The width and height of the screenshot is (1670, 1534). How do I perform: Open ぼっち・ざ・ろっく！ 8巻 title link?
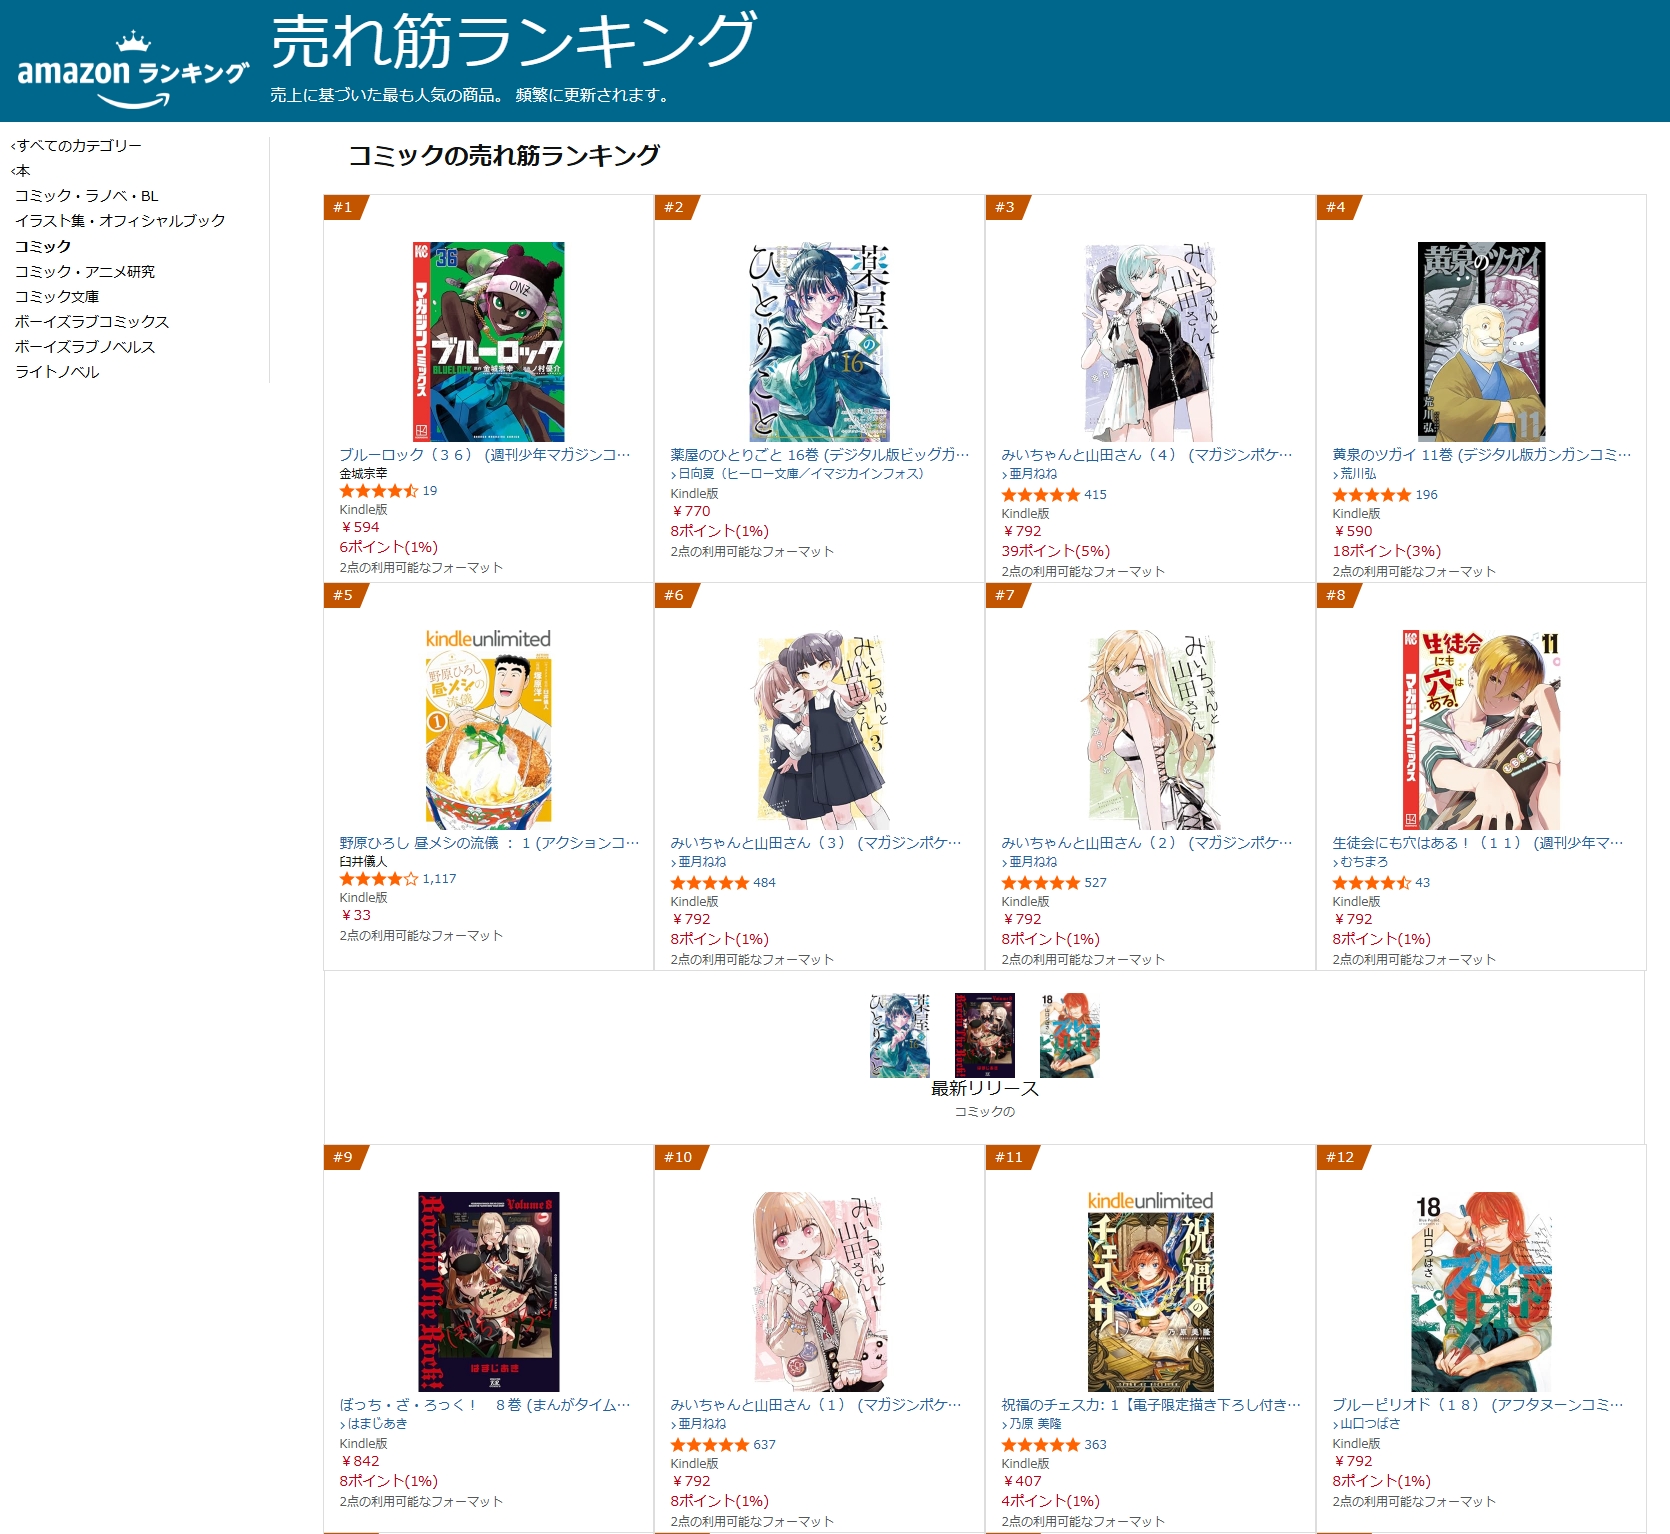485,1405
